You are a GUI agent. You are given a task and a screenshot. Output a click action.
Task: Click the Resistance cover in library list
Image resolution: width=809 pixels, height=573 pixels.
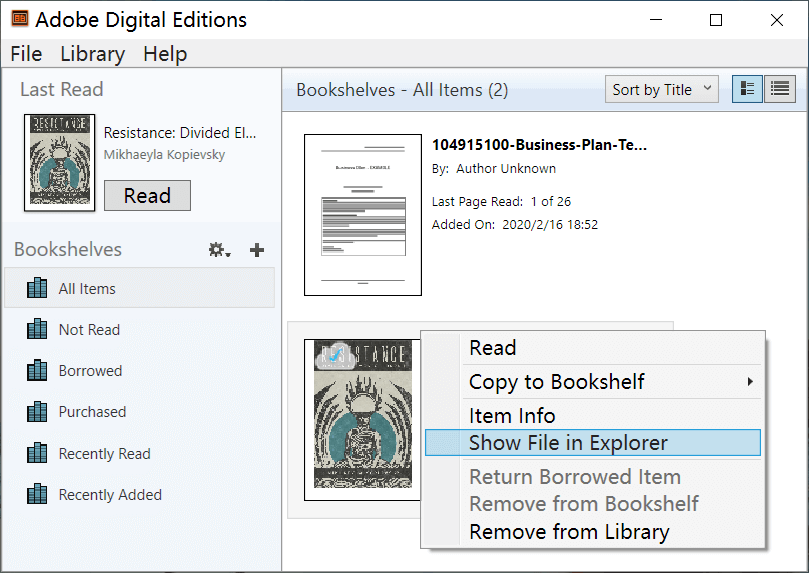point(362,419)
